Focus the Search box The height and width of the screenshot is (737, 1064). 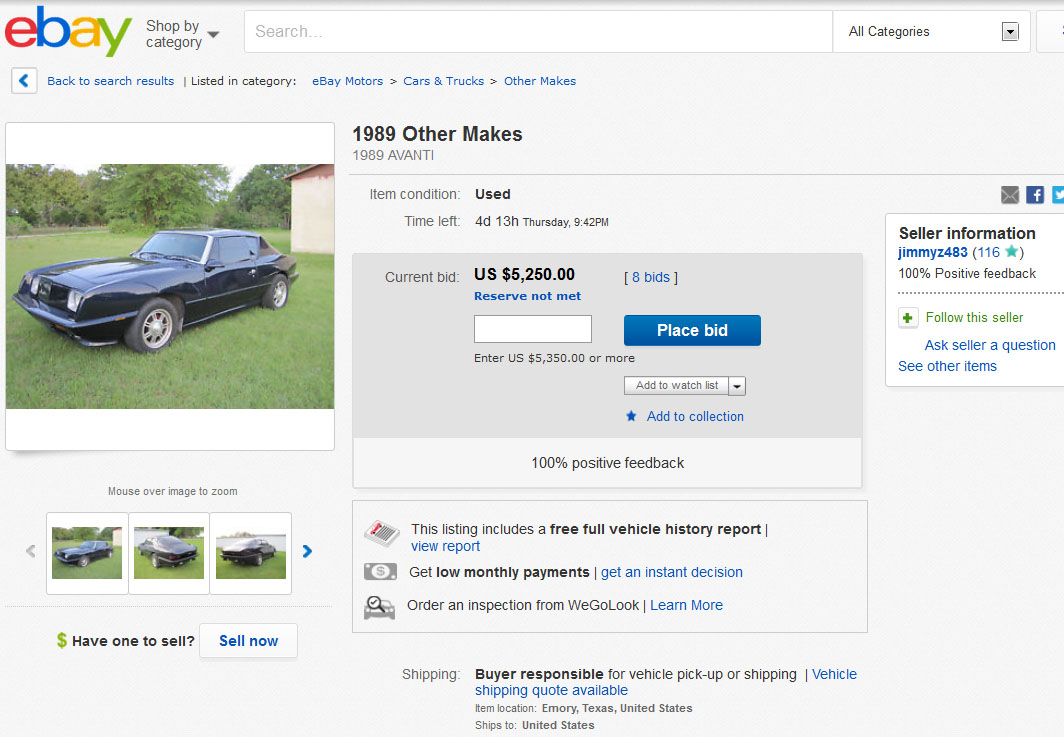[538, 32]
